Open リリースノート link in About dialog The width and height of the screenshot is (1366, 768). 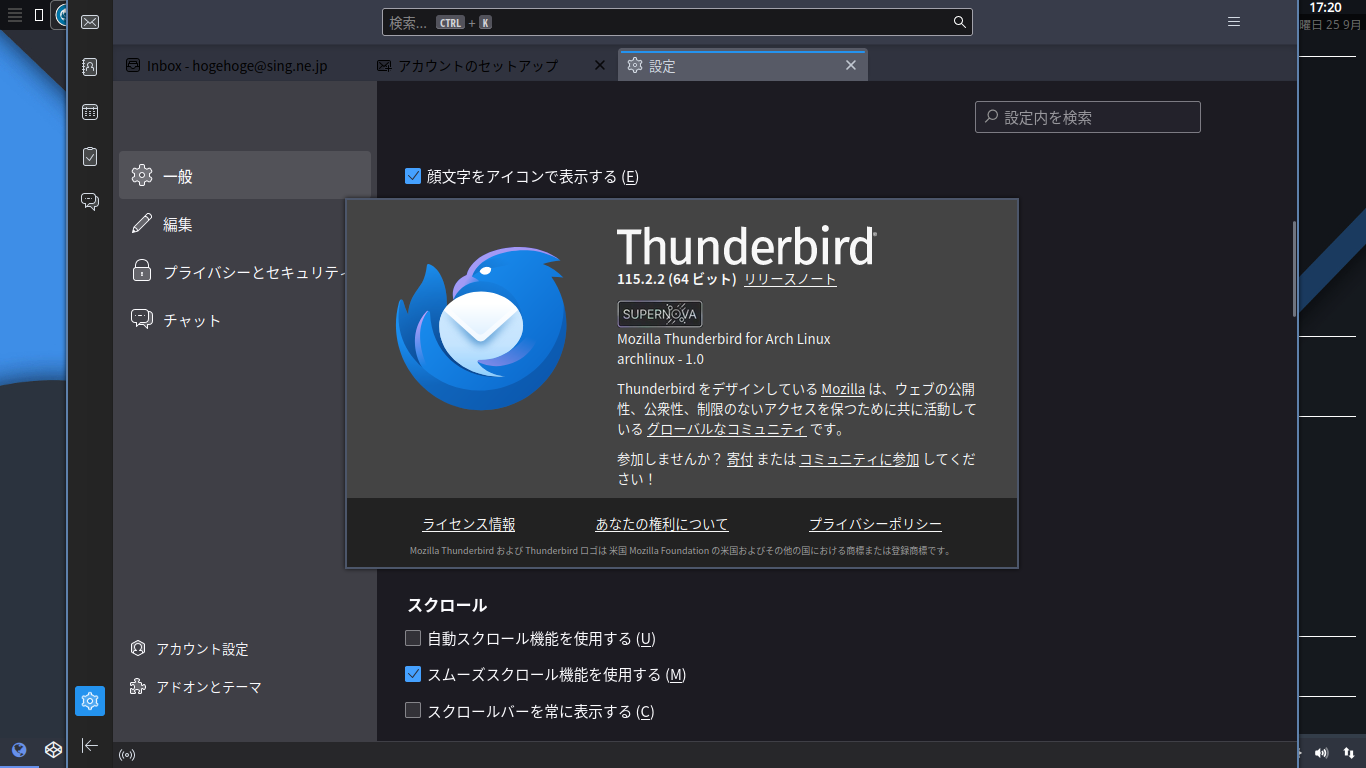790,280
